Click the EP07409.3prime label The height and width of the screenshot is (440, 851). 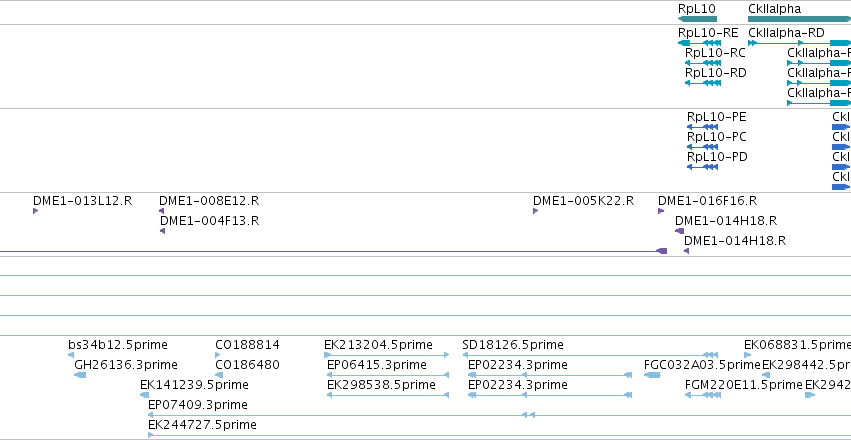tap(198, 405)
